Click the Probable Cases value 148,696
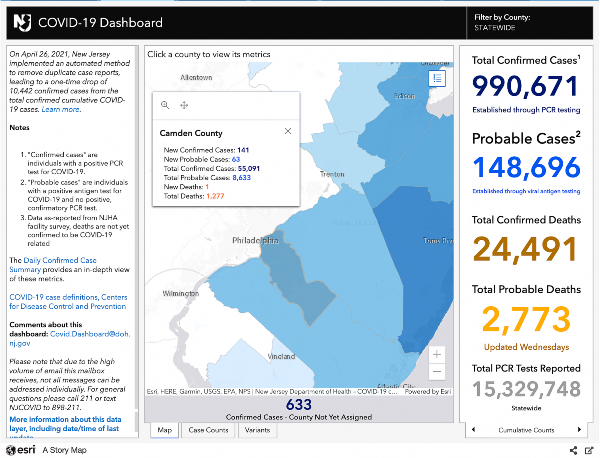600x458 pixels. click(x=526, y=168)
